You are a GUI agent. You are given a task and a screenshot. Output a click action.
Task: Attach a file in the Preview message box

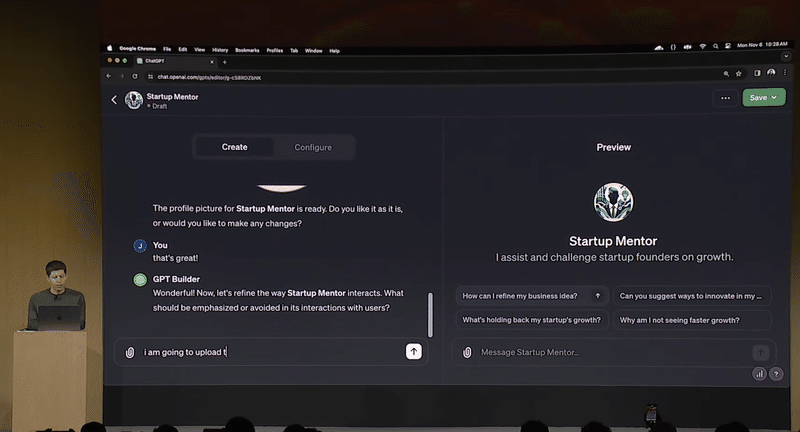[x=467, y=352]
